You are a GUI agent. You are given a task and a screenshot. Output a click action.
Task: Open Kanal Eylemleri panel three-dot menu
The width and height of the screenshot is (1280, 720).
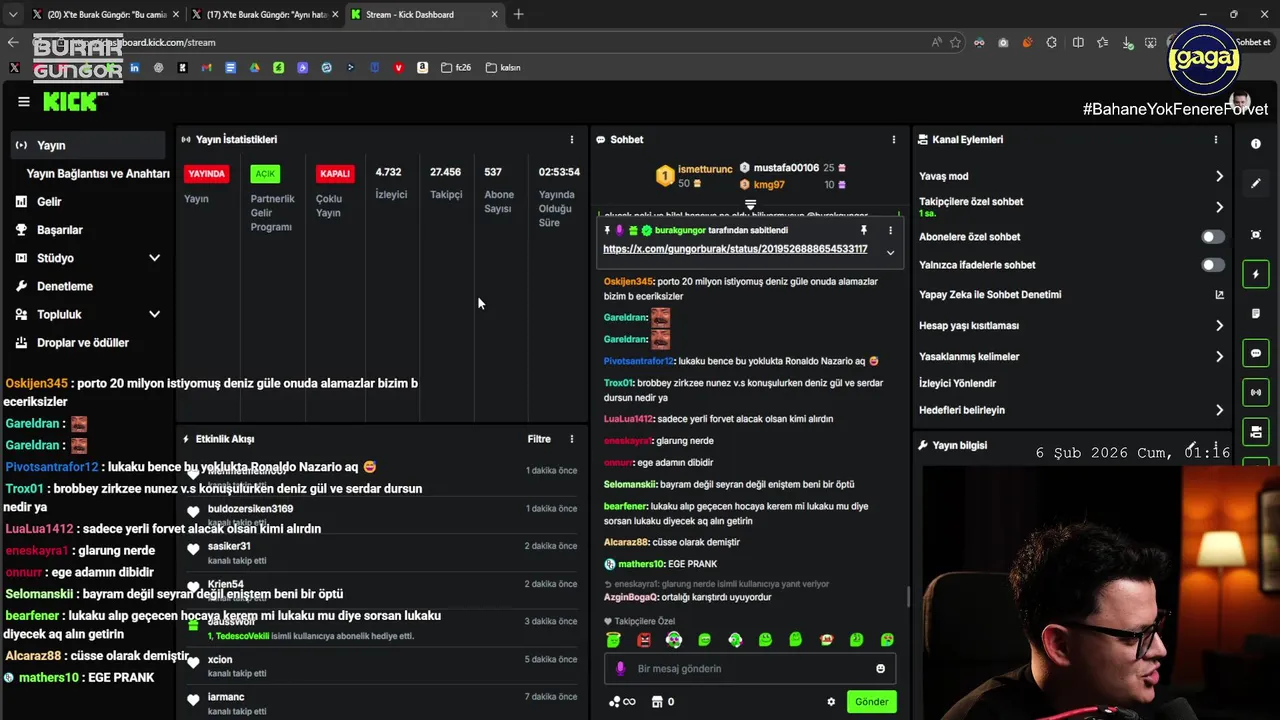(x=1216, y=140)
